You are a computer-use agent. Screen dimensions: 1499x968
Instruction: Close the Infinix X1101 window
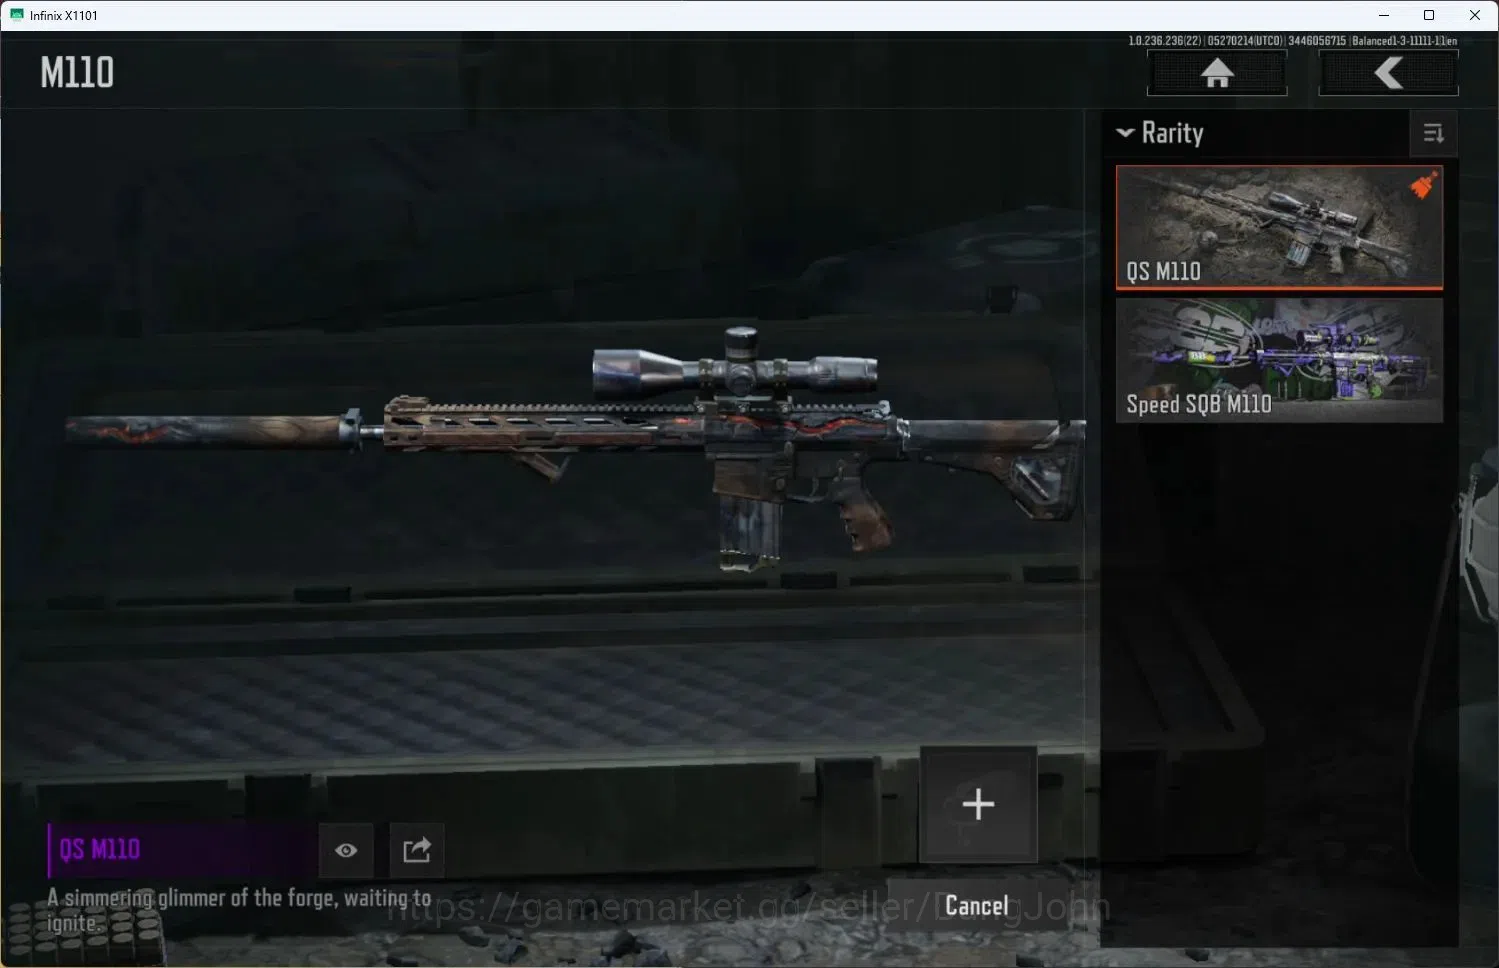point(1475,15)
